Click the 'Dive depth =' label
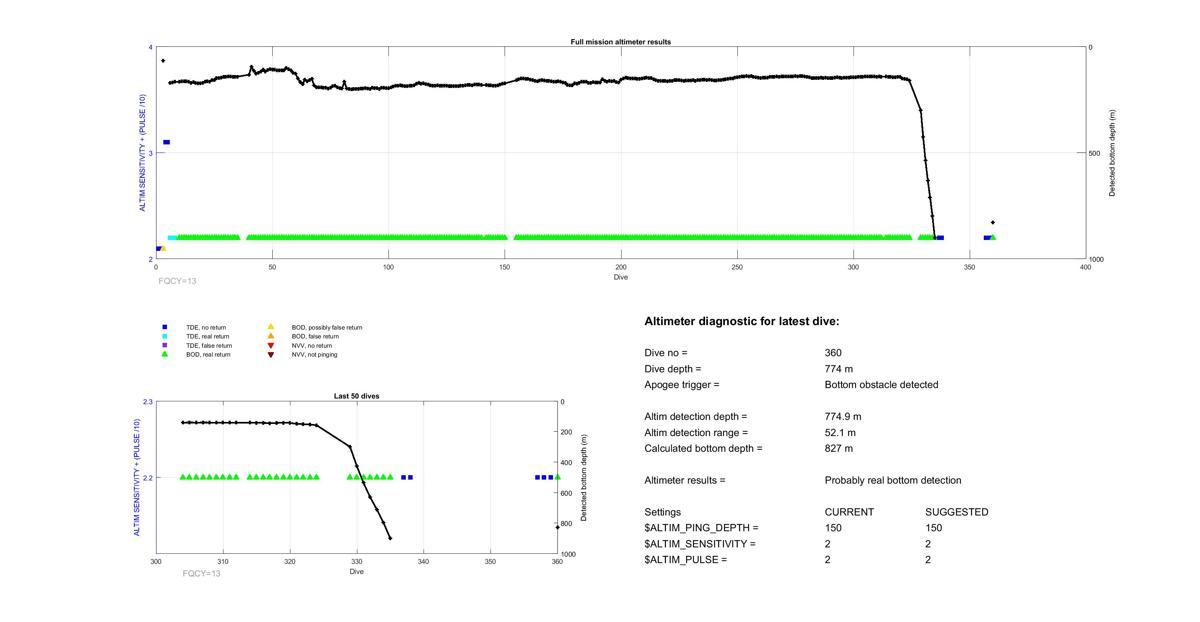Viewport: 1200px width, 622px height. 674,369
